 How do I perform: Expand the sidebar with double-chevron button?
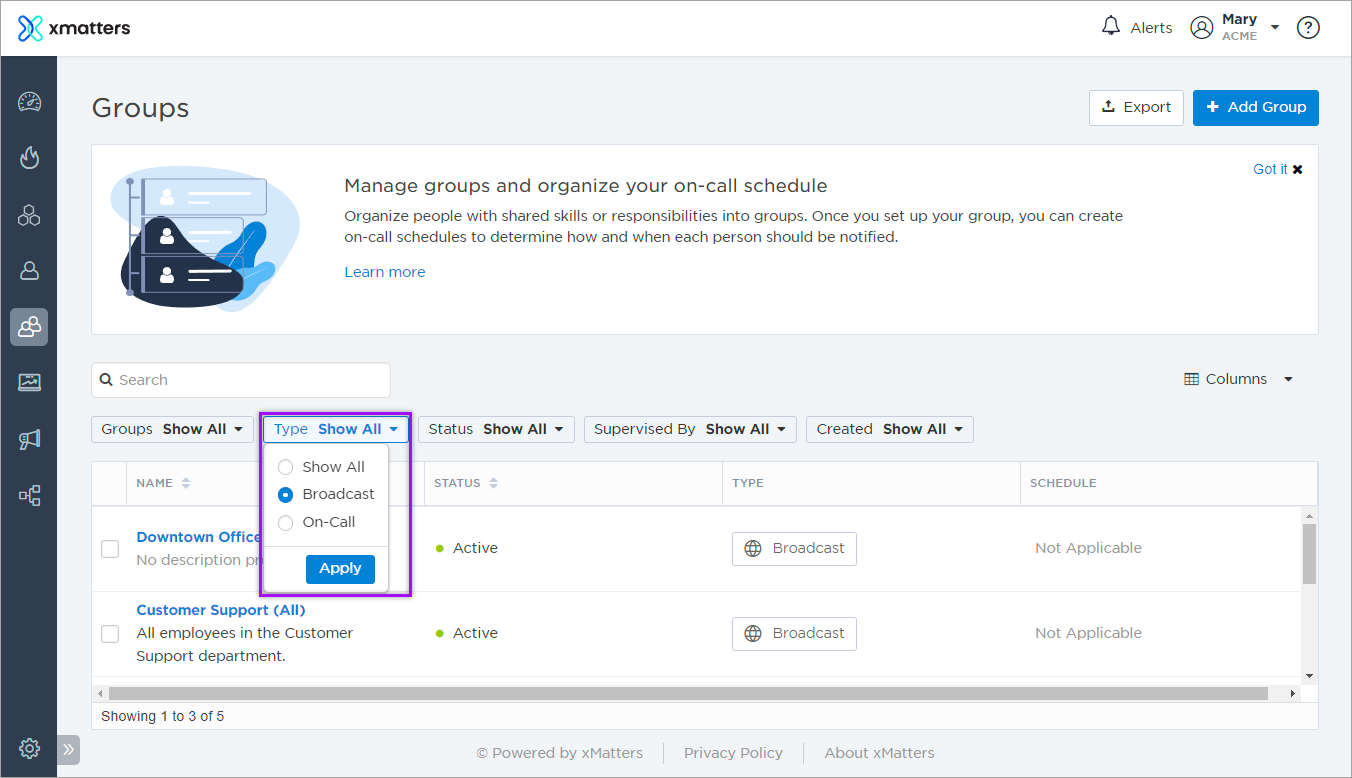pos(68,749)
